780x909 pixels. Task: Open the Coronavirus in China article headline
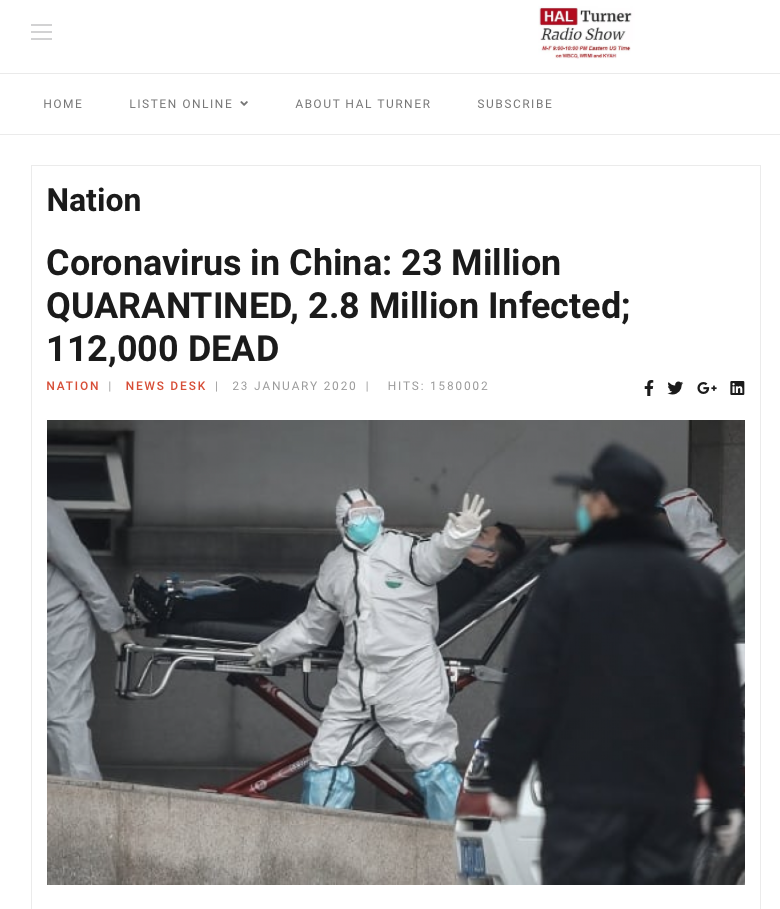[x=338, y=306]
